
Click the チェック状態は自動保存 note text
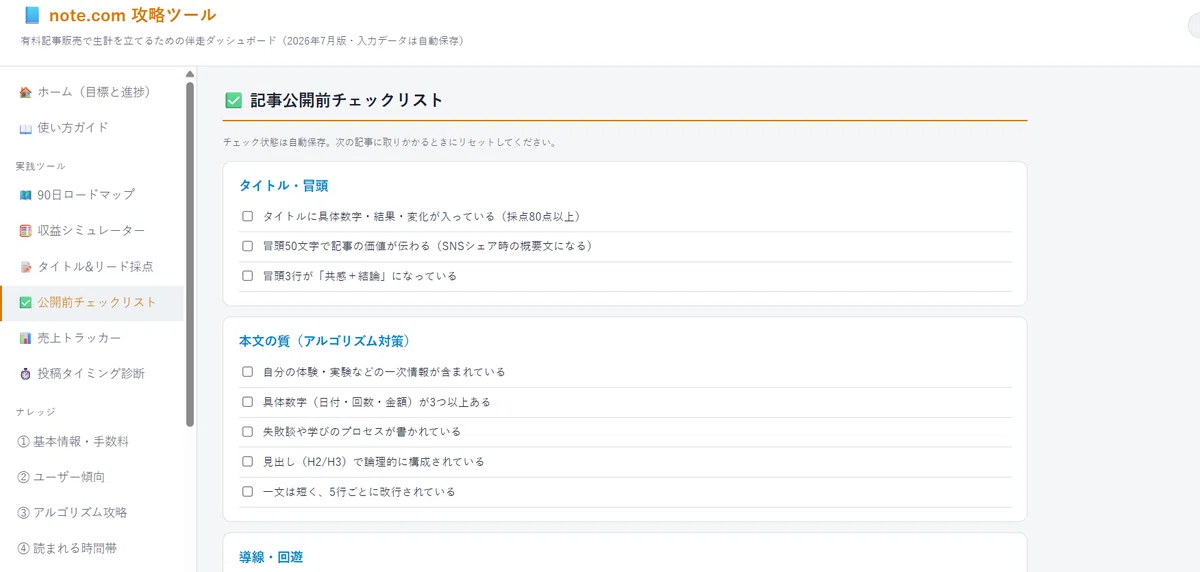[389, 143]
